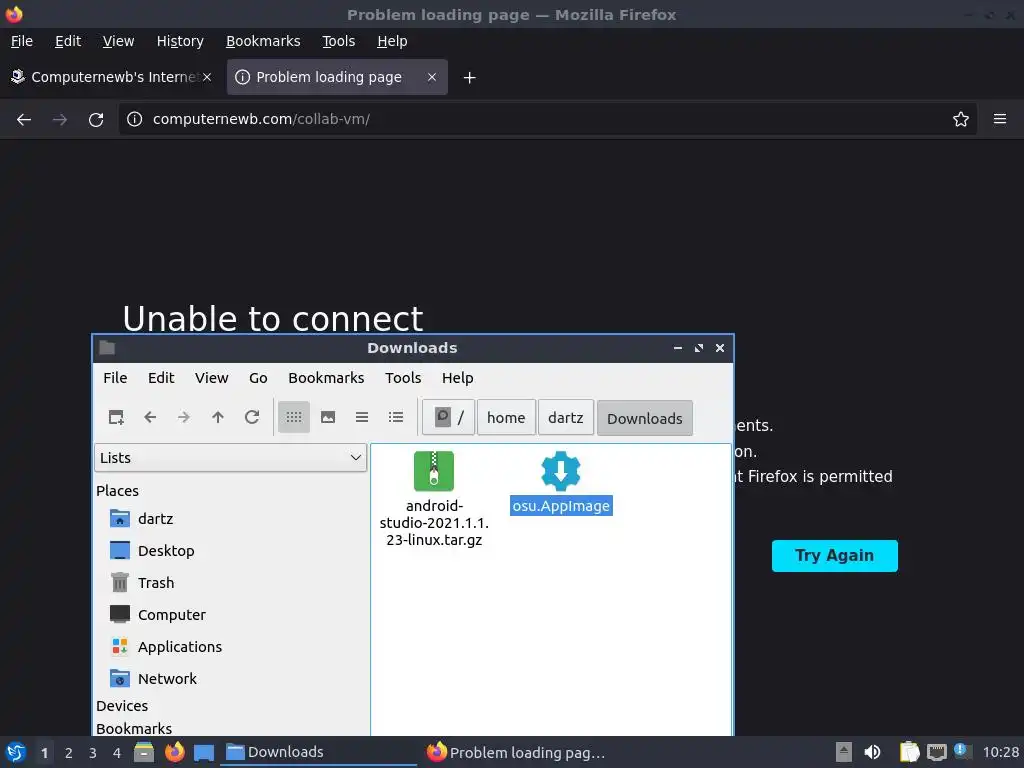Viewport: 1024px width, 768px height.
Task: Go up to parent folder
Action: tap(218, 417)
